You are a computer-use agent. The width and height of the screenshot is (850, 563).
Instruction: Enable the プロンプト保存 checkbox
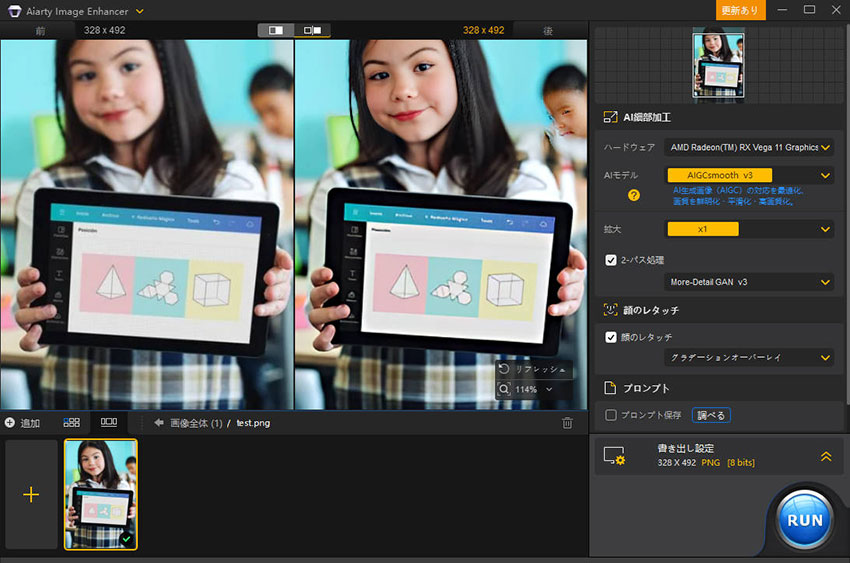(x=611, y=415)
